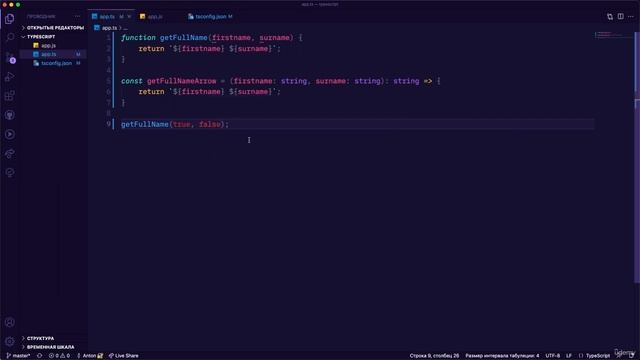Image resolution: width=640 pixels, height=360 pixels.
Task: Open the Run and Debug view
Action: (9, 76)
